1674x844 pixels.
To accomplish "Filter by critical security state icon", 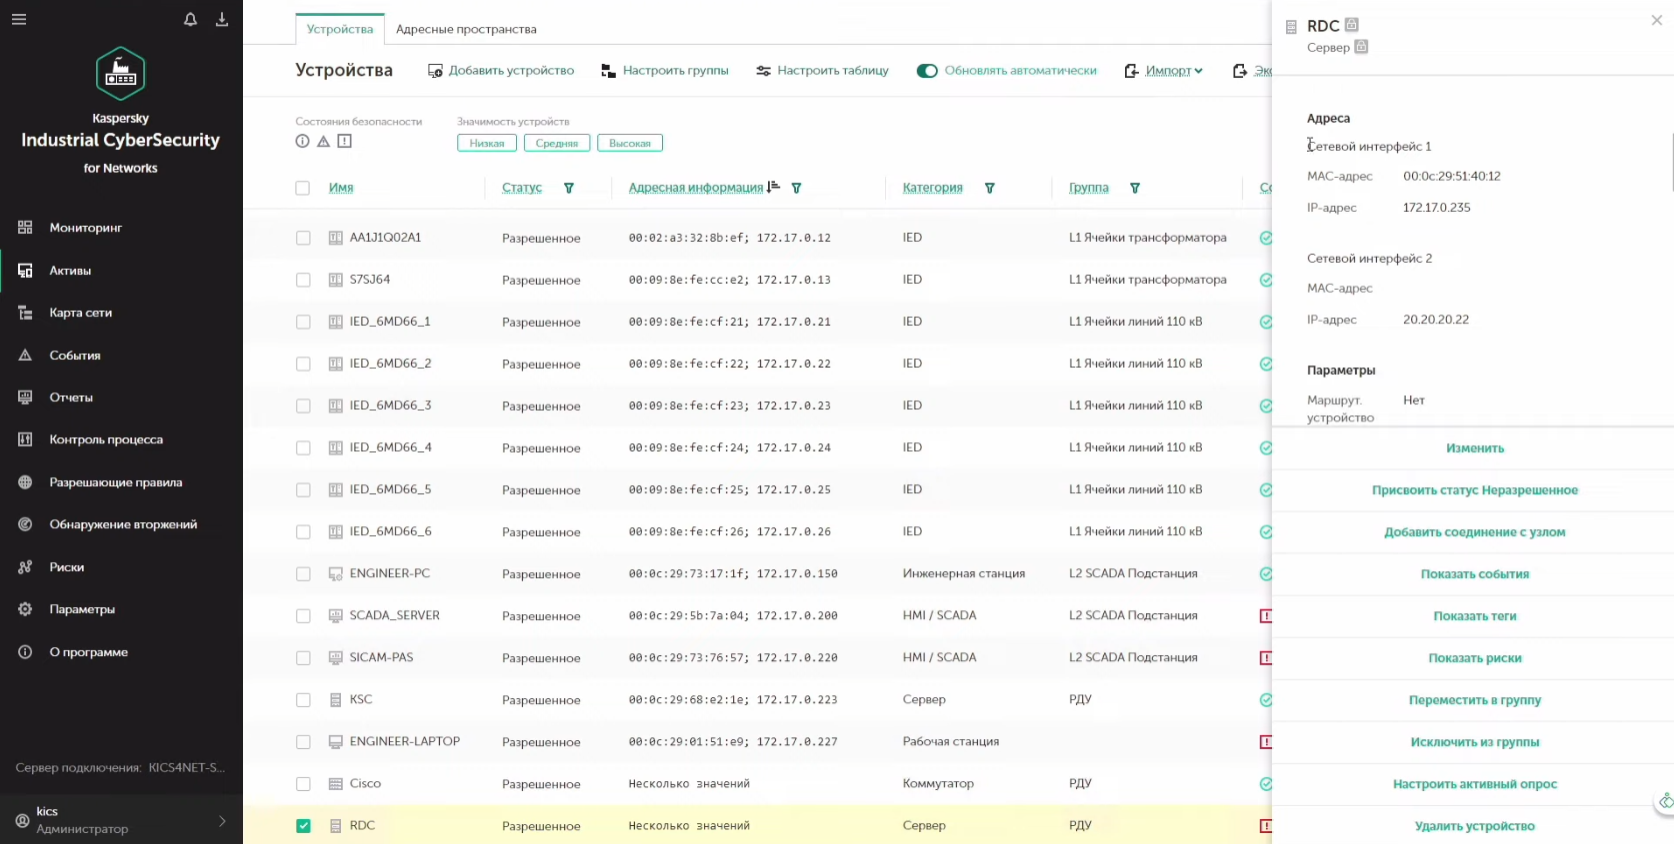I will click(345, 141).
